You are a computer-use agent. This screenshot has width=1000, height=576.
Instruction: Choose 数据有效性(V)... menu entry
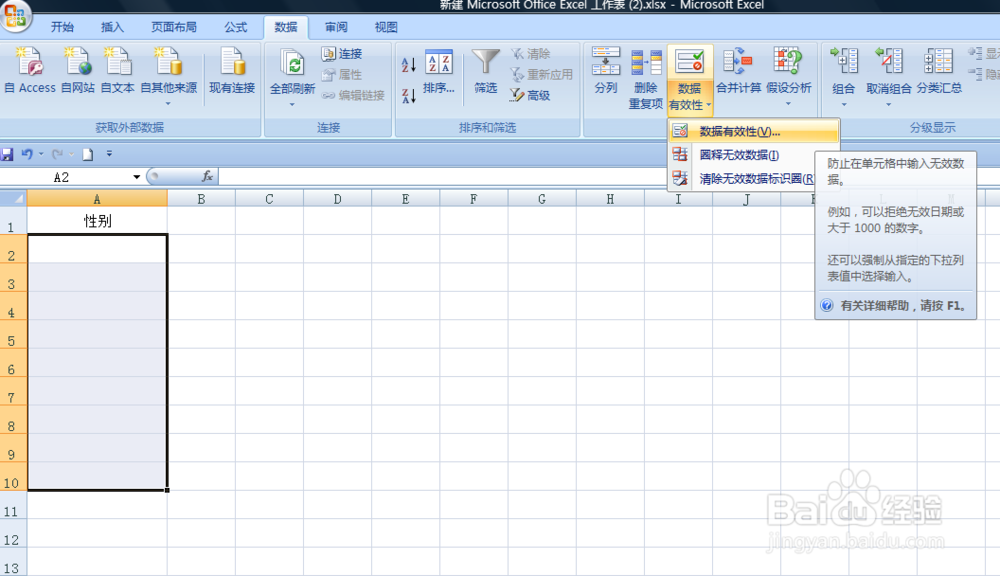tap(753, 131)
